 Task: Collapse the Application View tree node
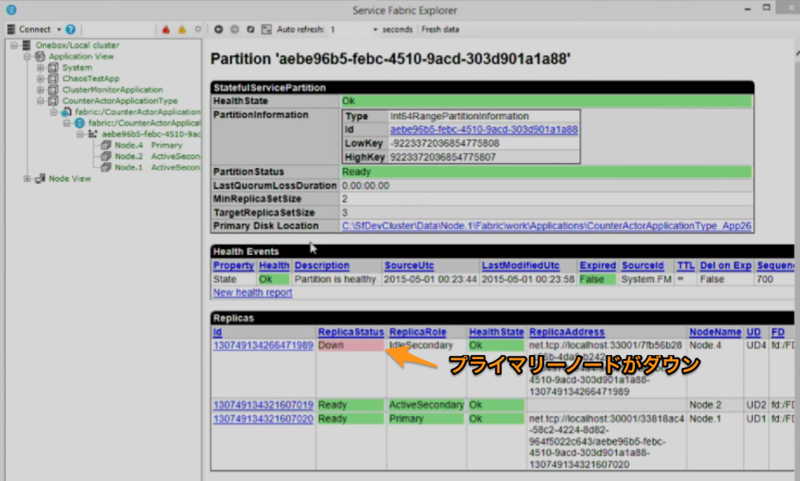tap(28, 56)
